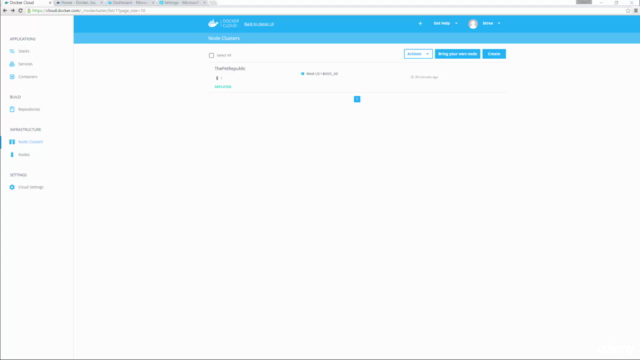Click the Node Clusters sidebar icon
The height and width of the screenshot is (360, 640).
(x=12, y=142)
